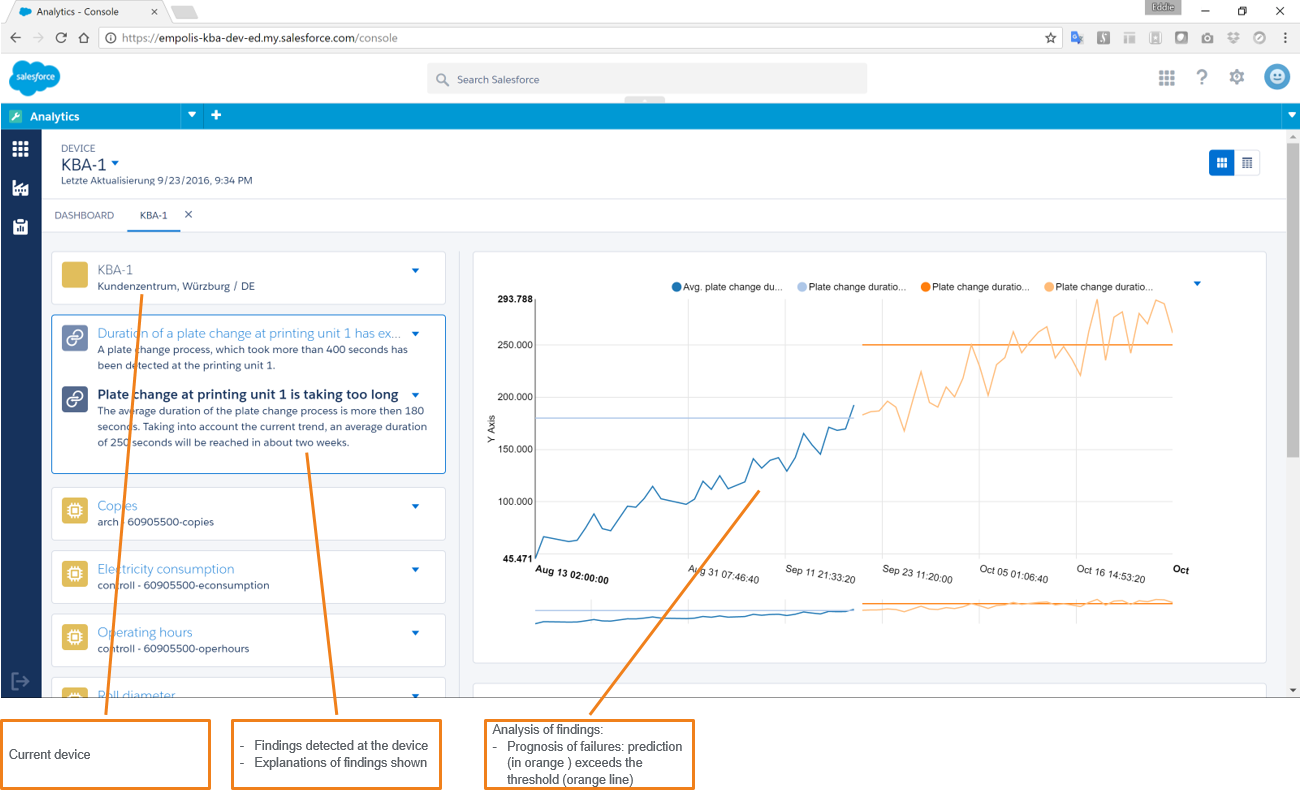This screenshot has width=1300, height=795.
Task: Click the yellow swatch on the KBA-1 card
Action: point(74,275)
